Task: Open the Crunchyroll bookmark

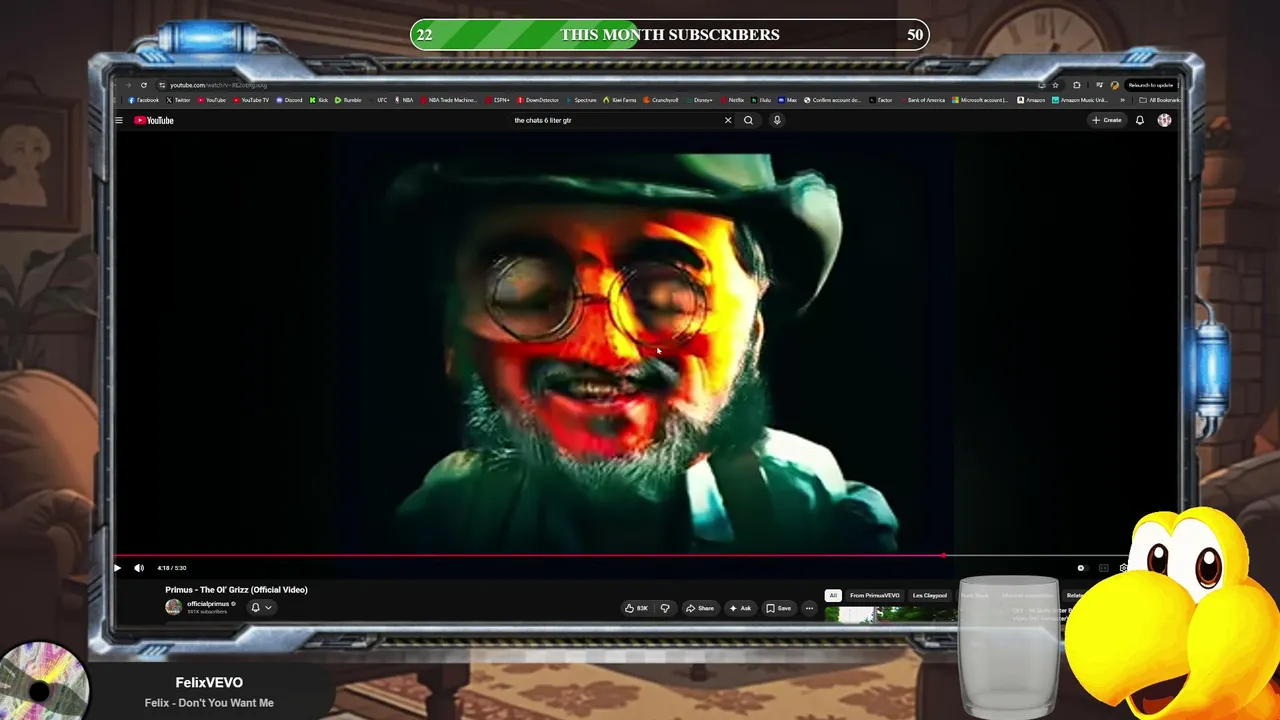Action: click(x=661, y=100)
